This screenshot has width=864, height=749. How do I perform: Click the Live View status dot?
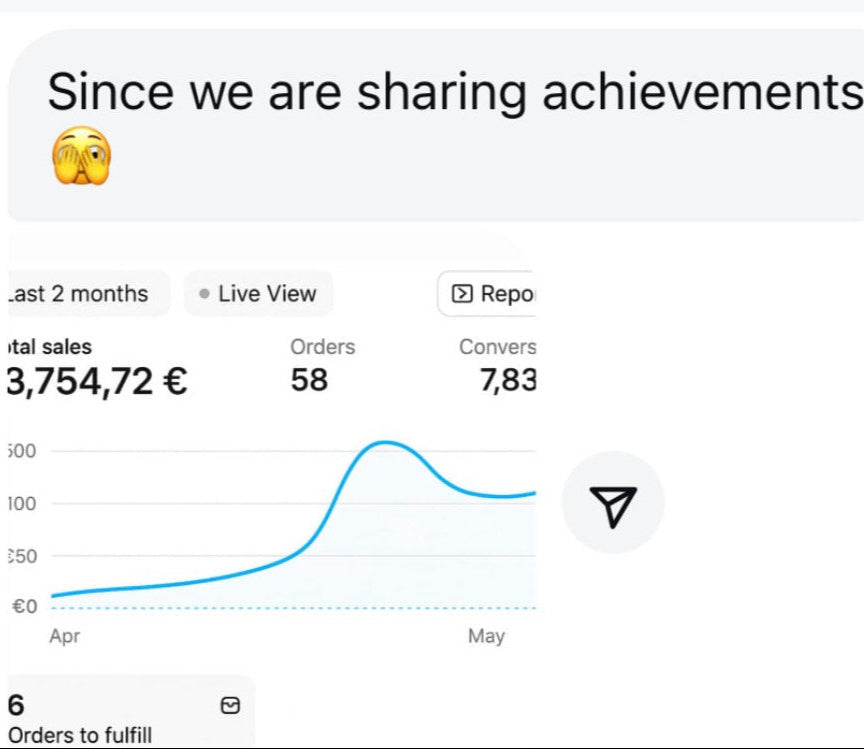click(x=204, y=294)
